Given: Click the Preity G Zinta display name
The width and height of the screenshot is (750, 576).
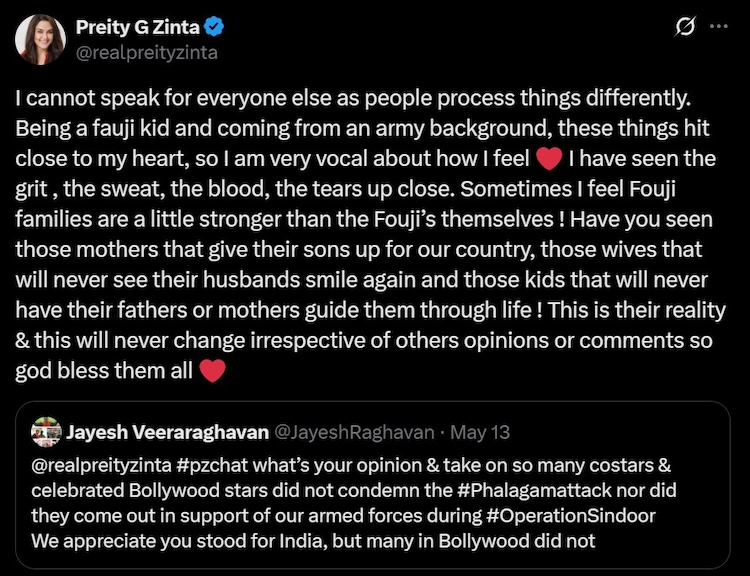Looking at the screenshot, I should (137, 27).
